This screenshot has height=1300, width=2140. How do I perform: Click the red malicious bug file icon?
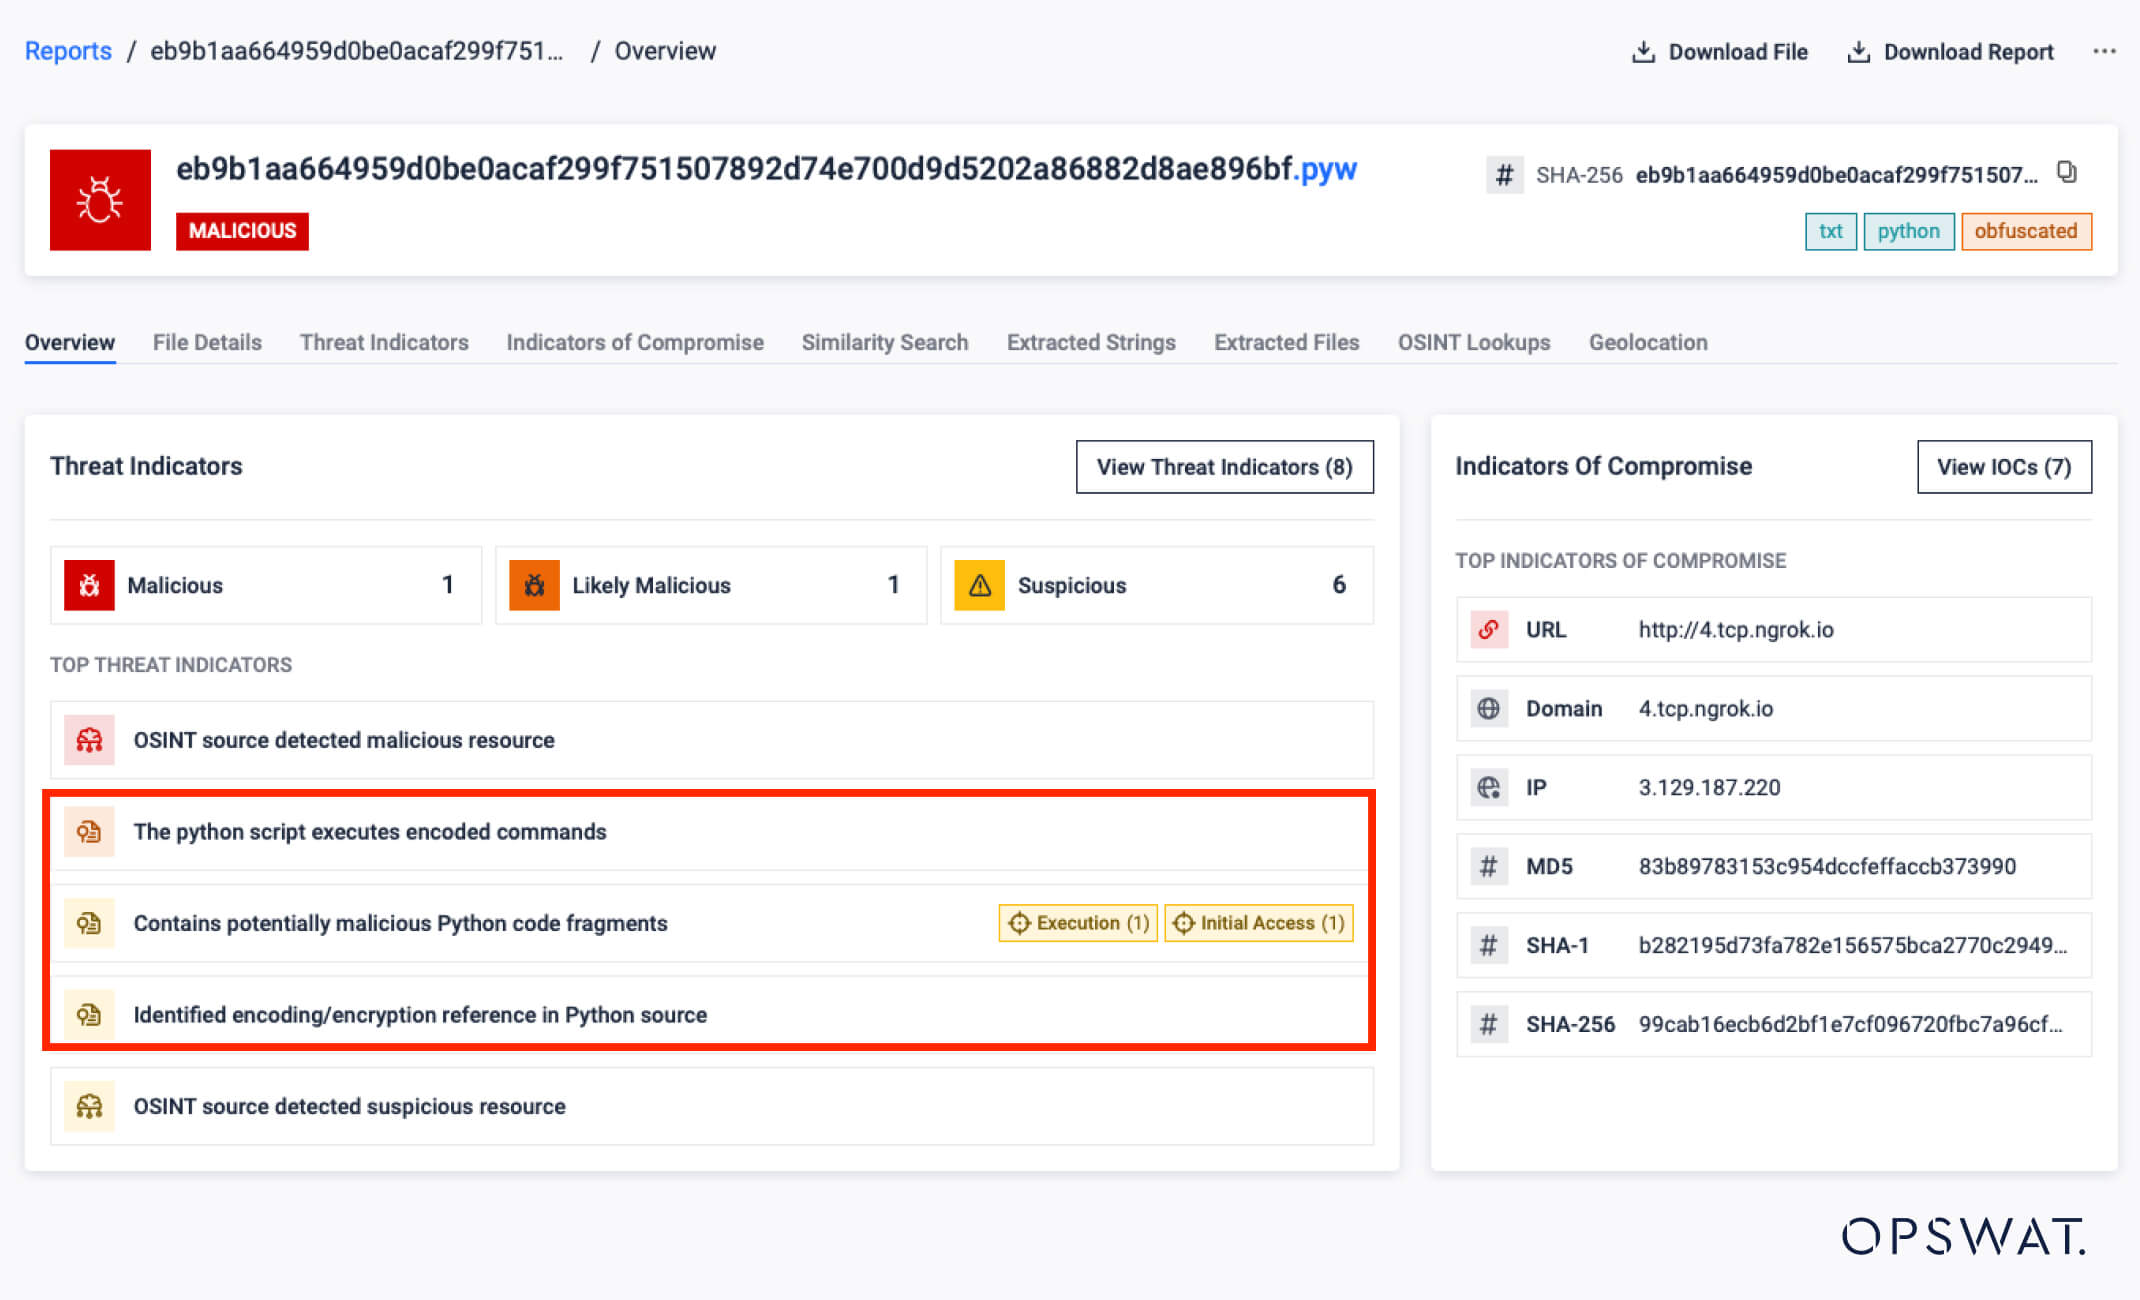100,200
